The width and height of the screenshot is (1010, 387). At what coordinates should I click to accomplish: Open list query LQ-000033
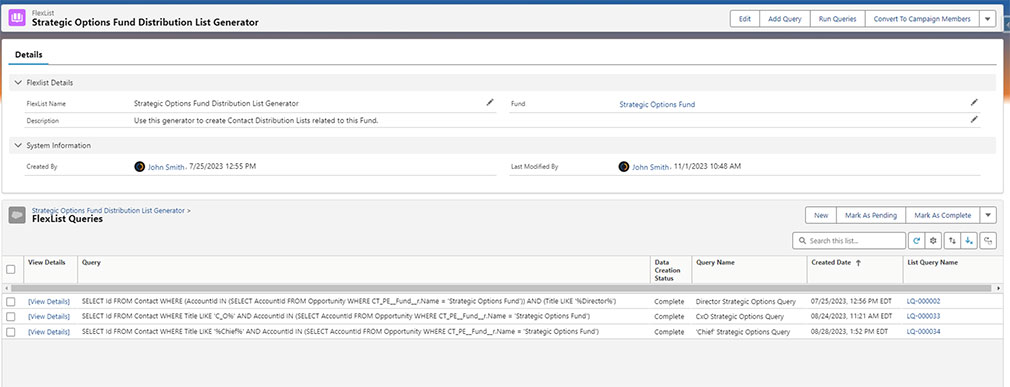pyautogui.click(x=924, y=317)
